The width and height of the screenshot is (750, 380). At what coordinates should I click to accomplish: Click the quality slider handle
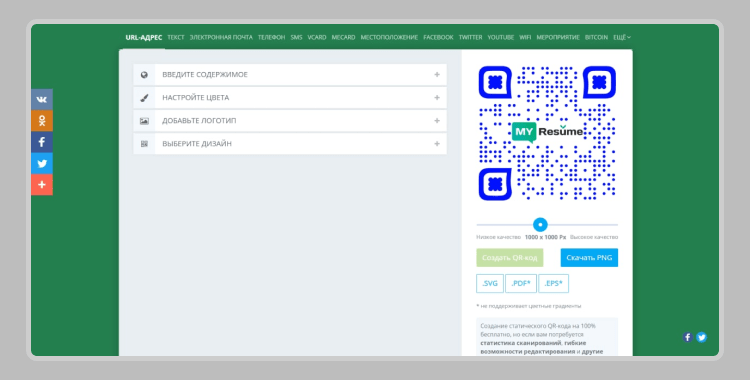tap(540, 224)
